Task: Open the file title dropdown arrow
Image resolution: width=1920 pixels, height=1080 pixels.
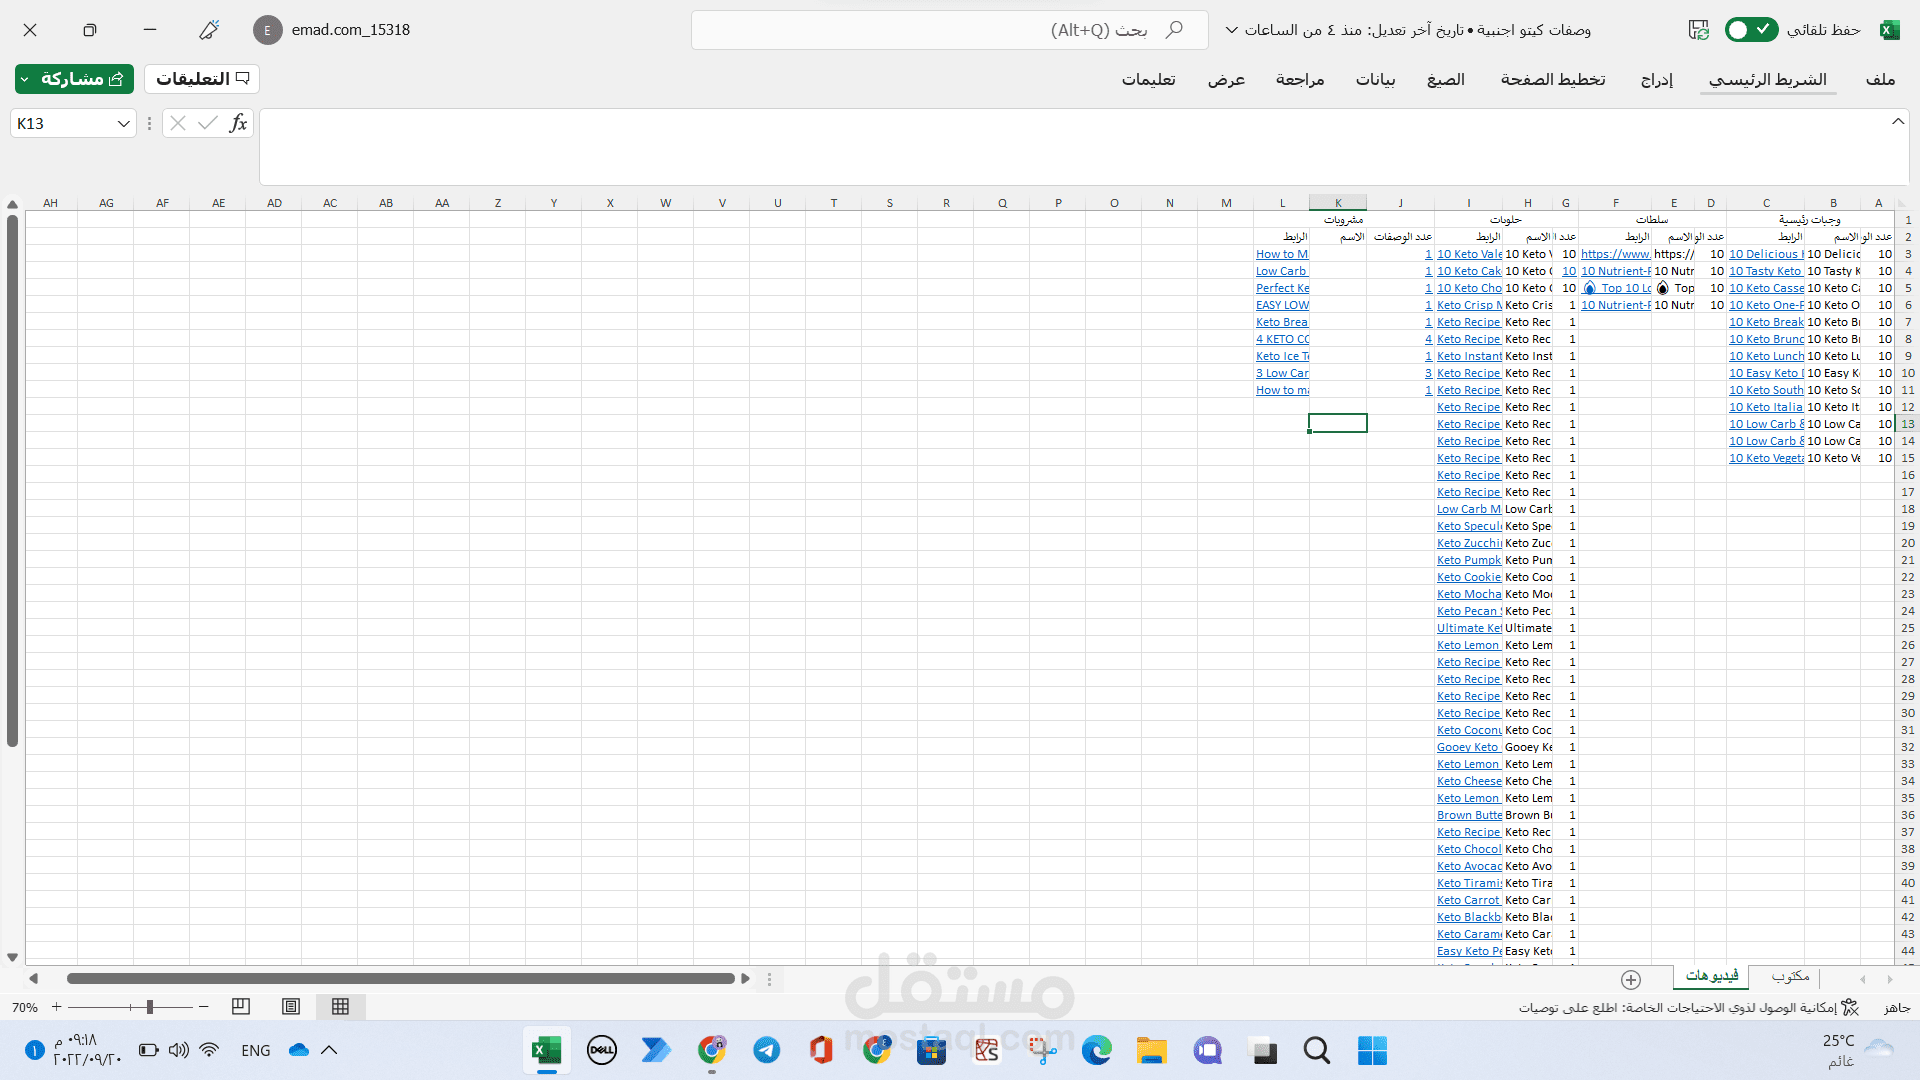Action: coord(1231,30)
